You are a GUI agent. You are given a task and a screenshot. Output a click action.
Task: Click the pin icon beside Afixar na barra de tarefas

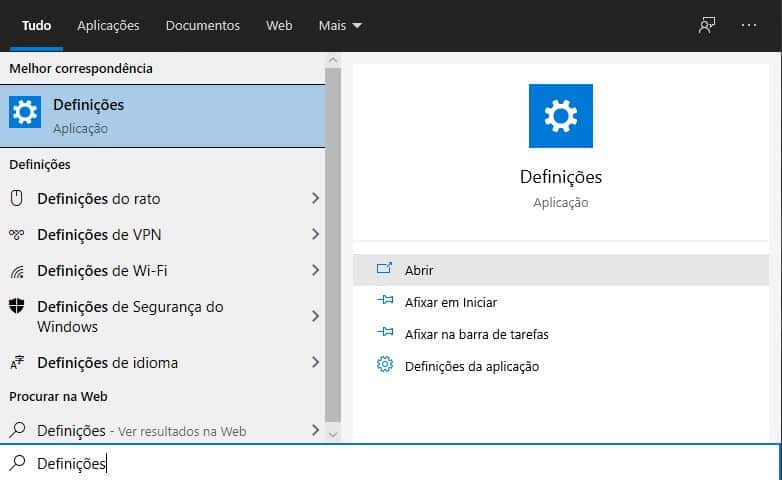[x=385, y=333]
